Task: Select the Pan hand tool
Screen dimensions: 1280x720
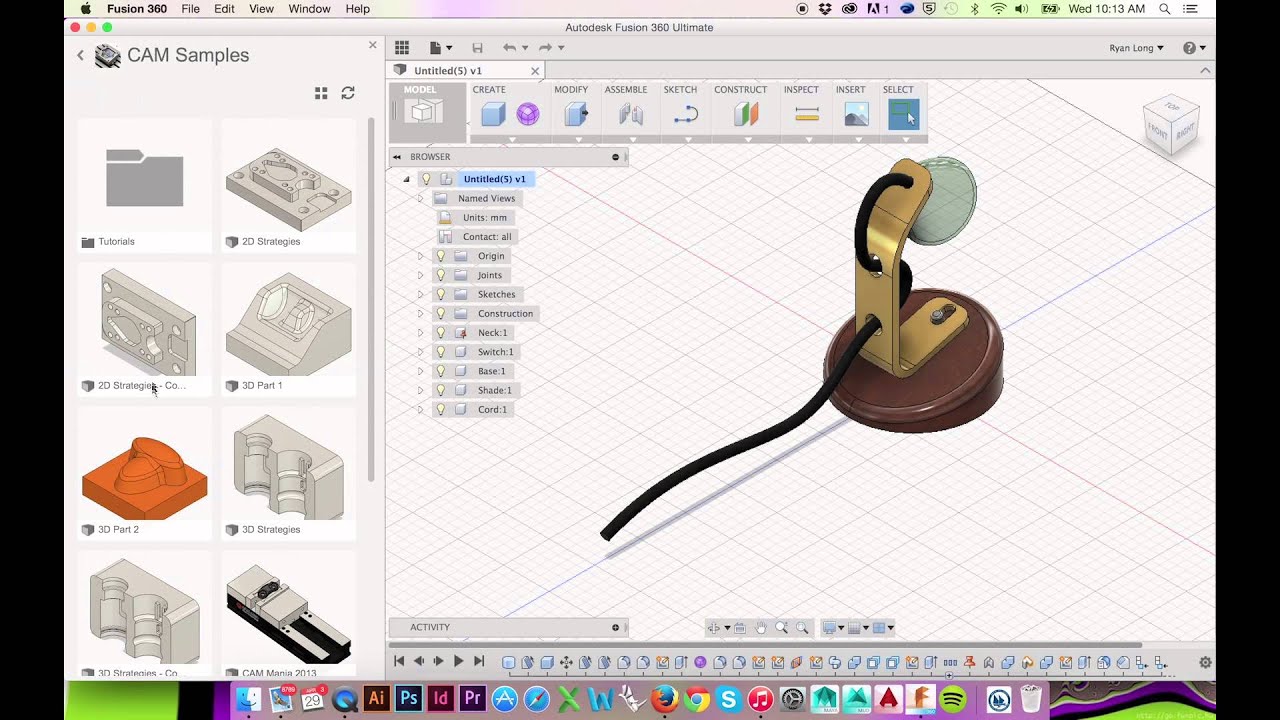Action: [761, 628]
